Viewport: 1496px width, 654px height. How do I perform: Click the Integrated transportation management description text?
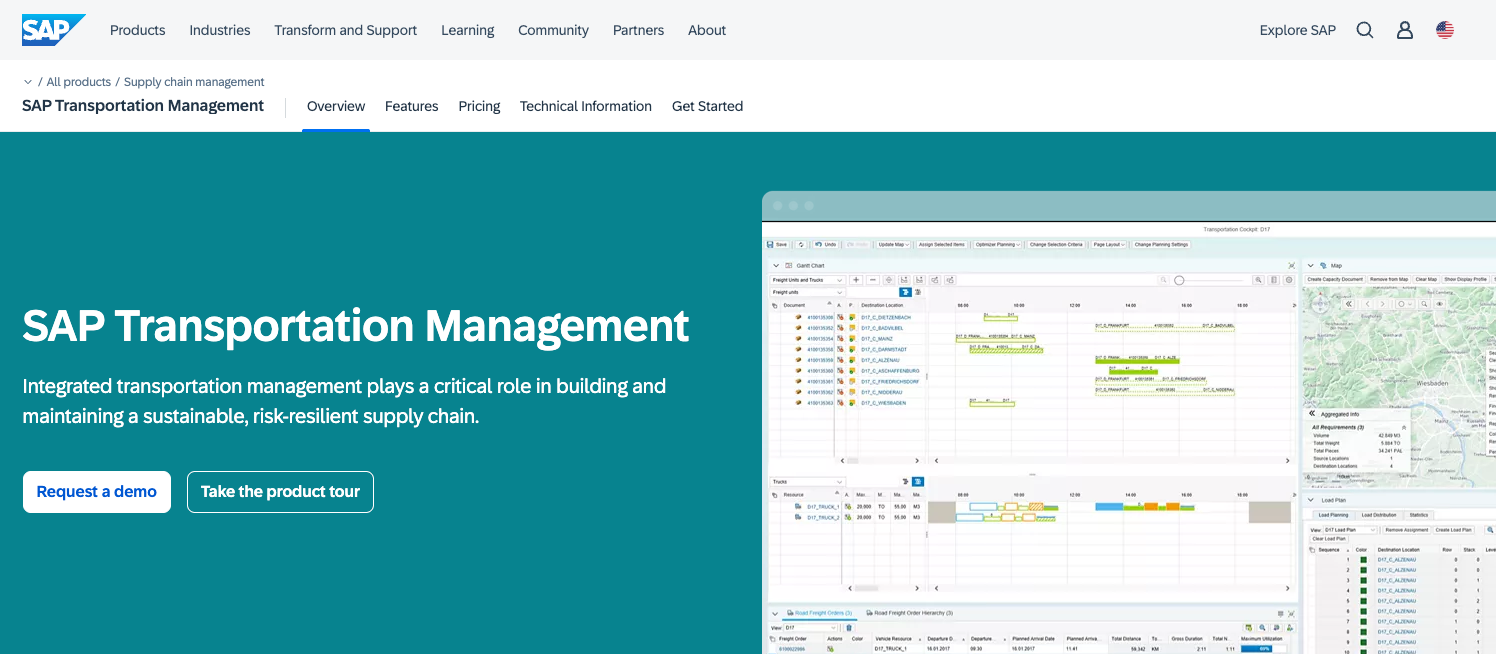pyautogui.click(x=344, y=401)
